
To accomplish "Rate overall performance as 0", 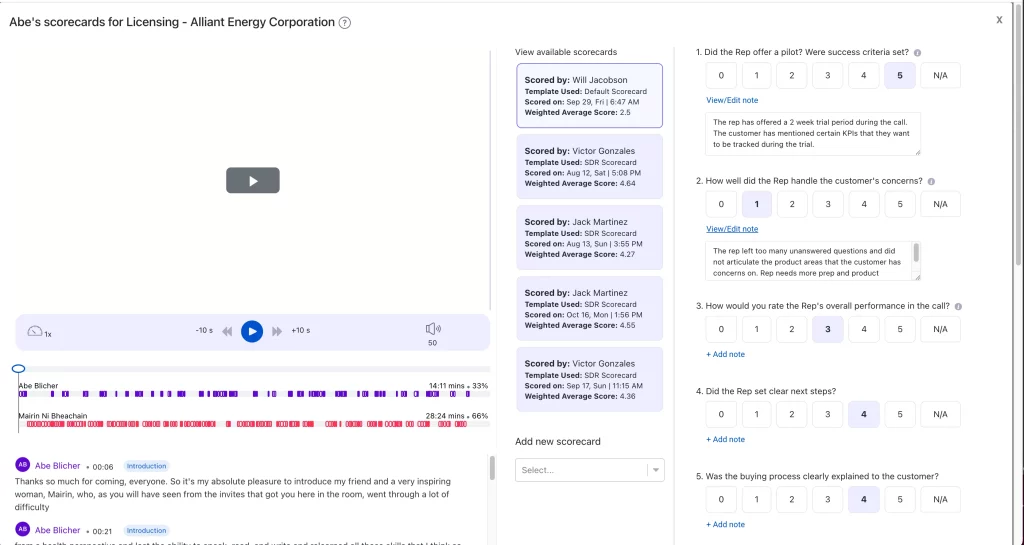I will tap(721, 330).
